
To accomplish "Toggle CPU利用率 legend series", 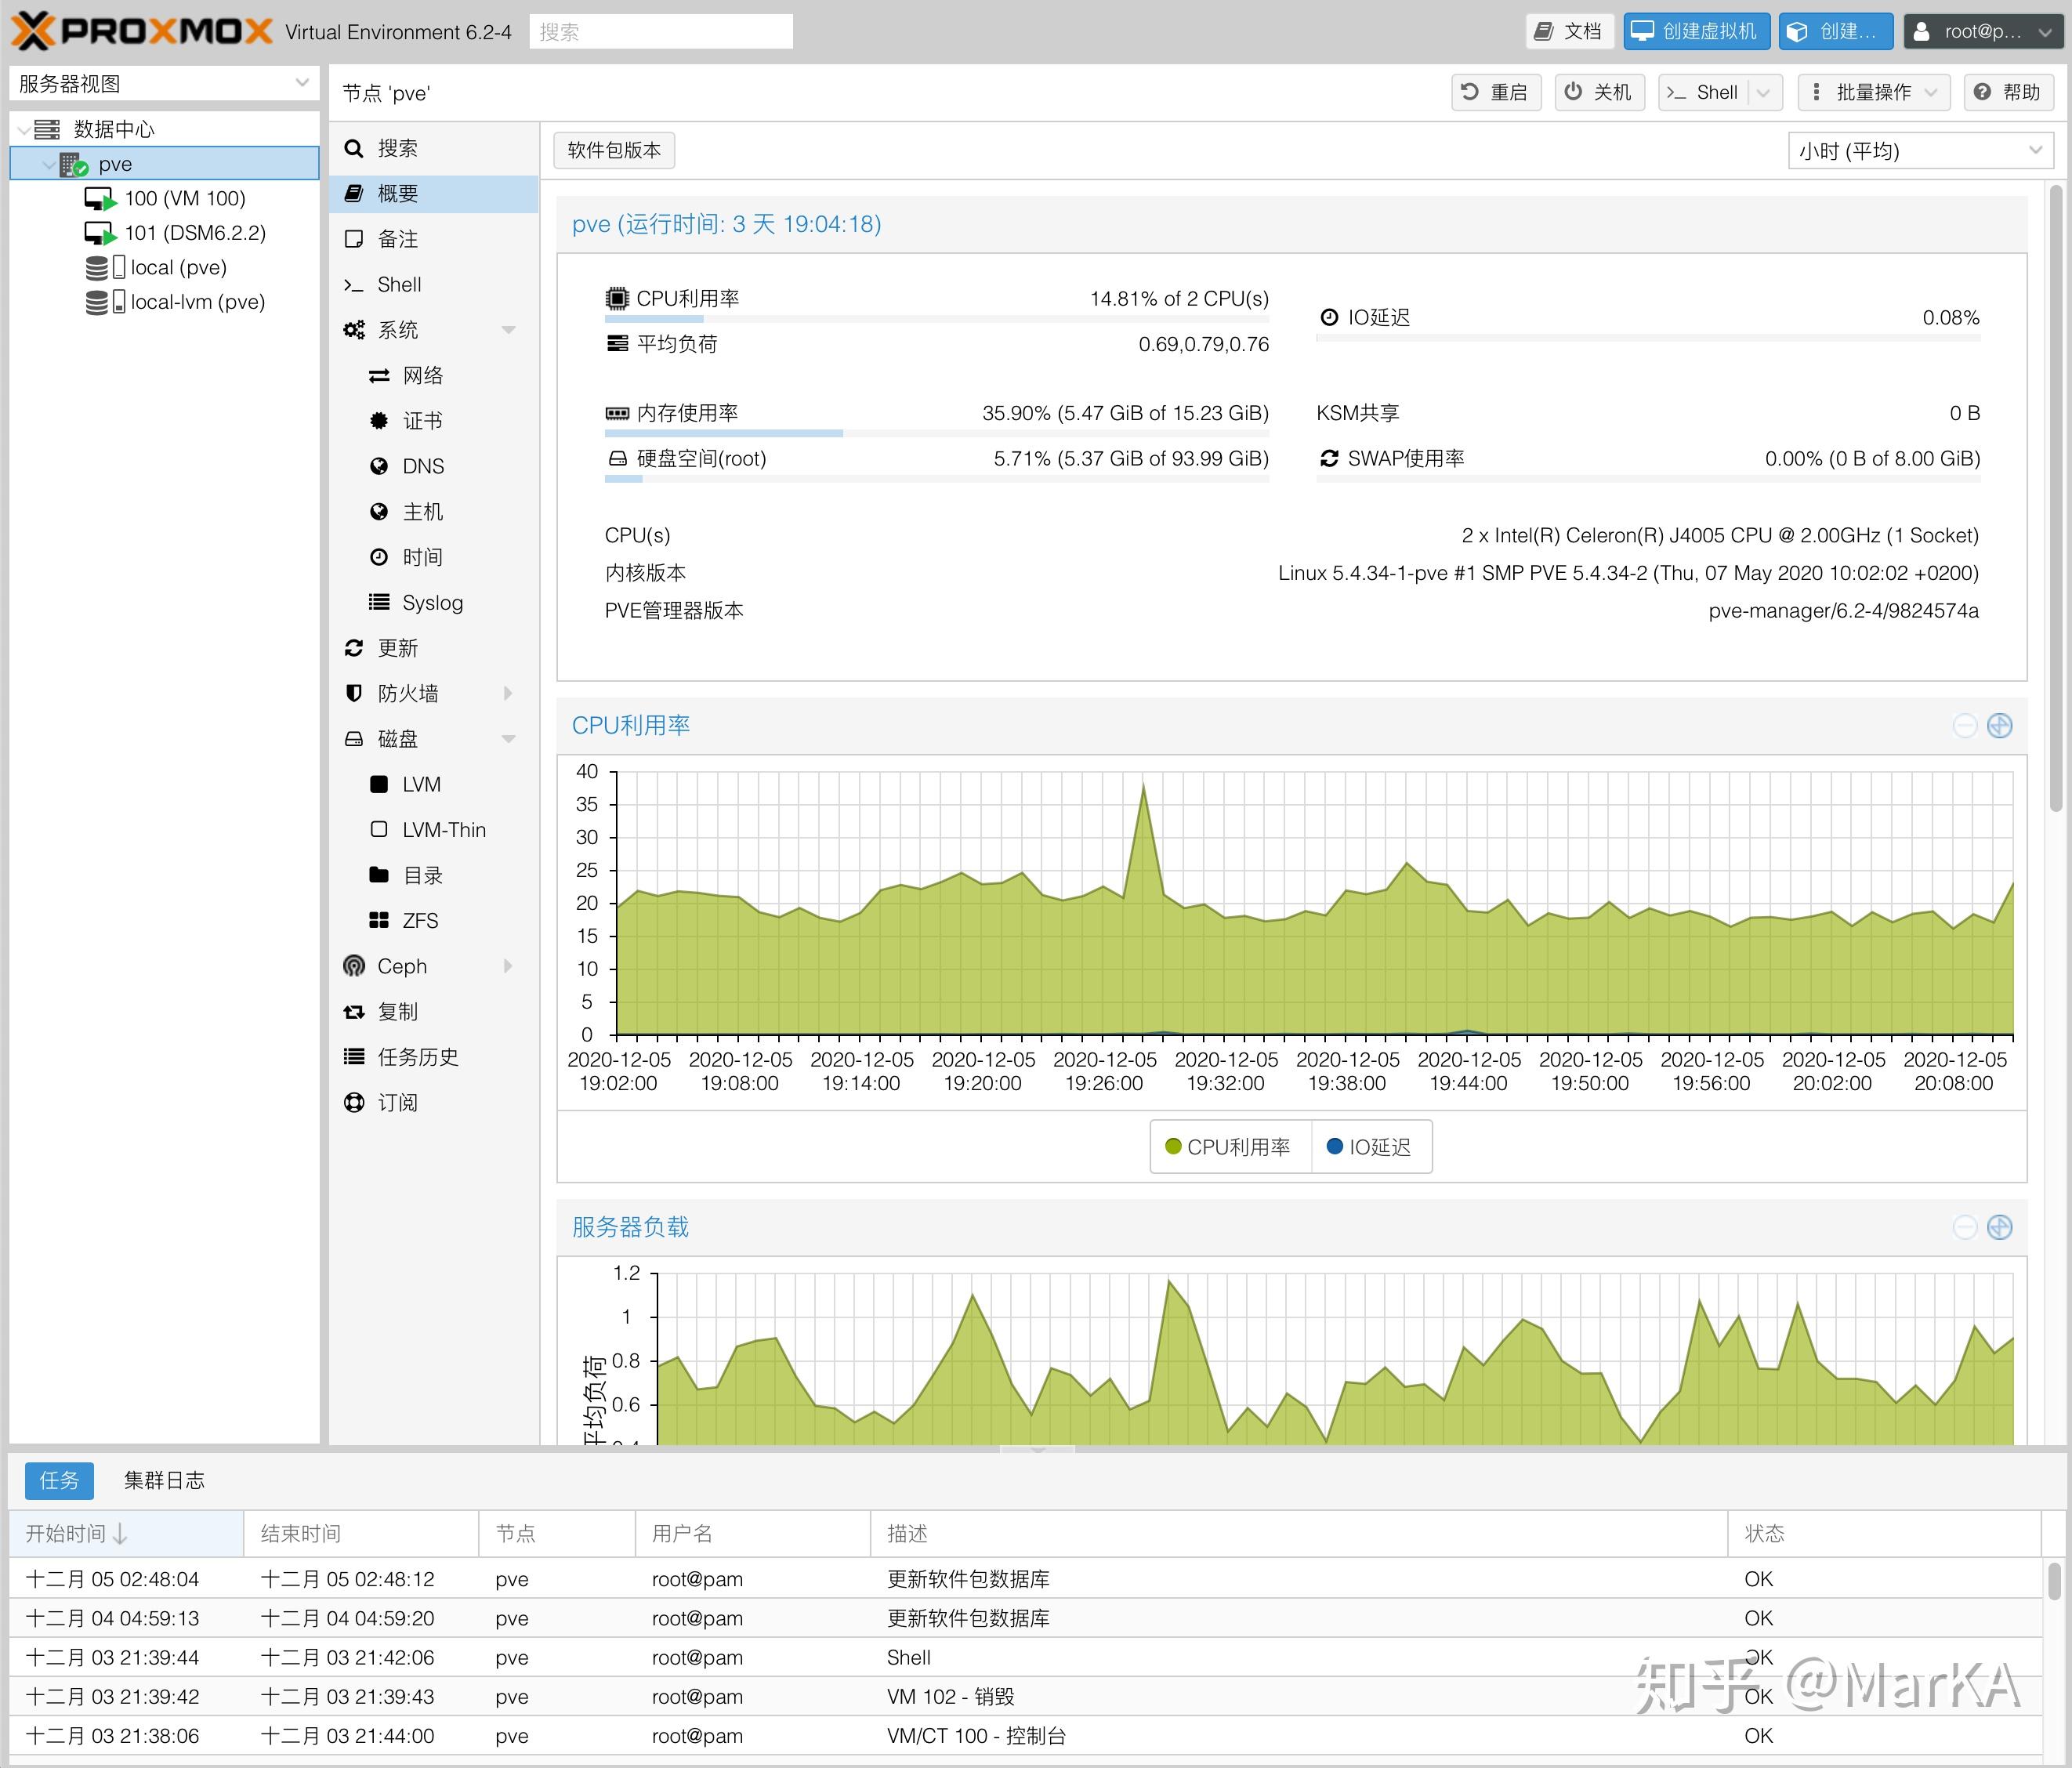I will (1229, 1147).
